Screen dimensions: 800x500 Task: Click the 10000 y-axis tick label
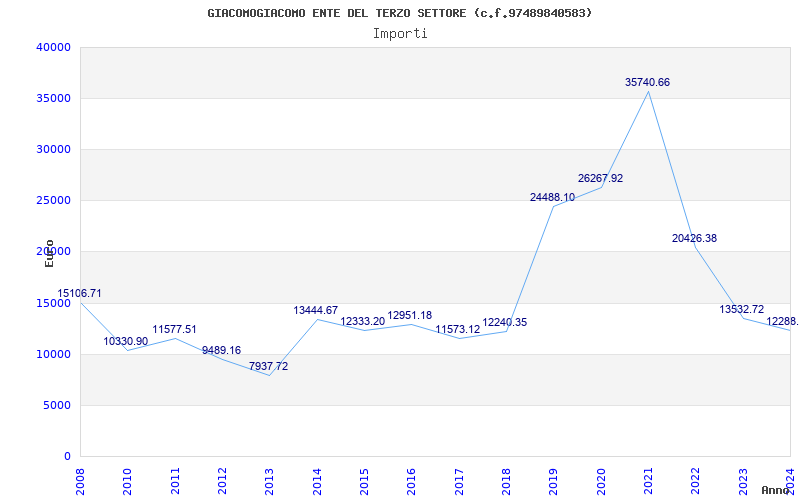53,355
